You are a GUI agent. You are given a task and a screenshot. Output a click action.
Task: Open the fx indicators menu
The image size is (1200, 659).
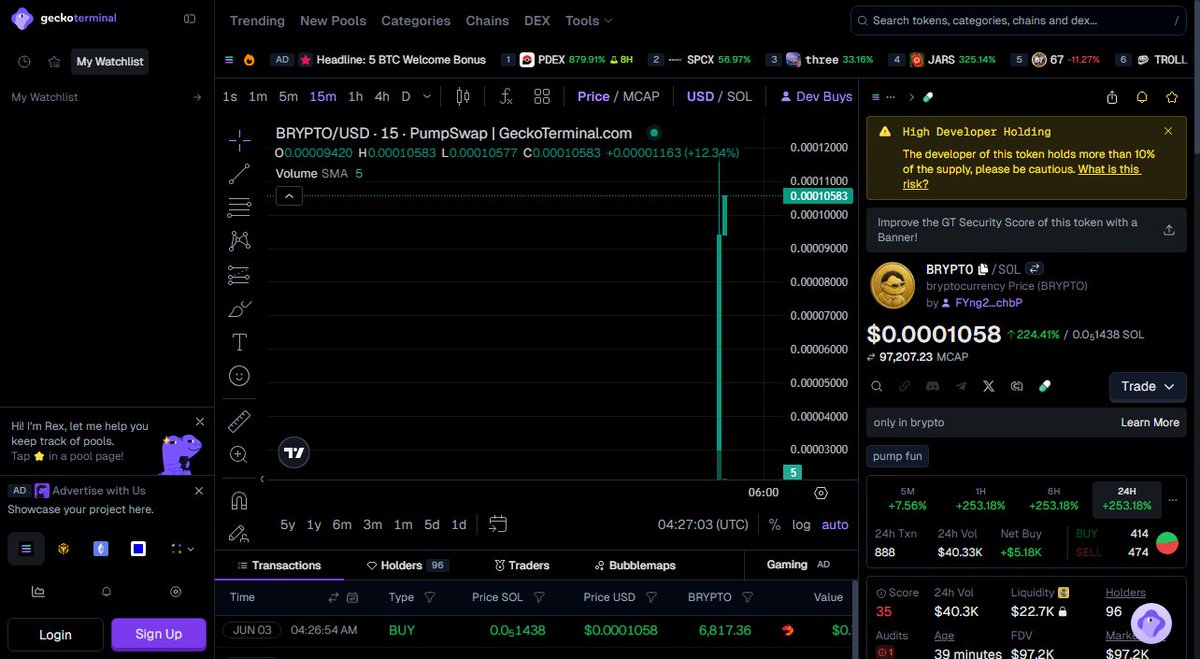point(506,97)
